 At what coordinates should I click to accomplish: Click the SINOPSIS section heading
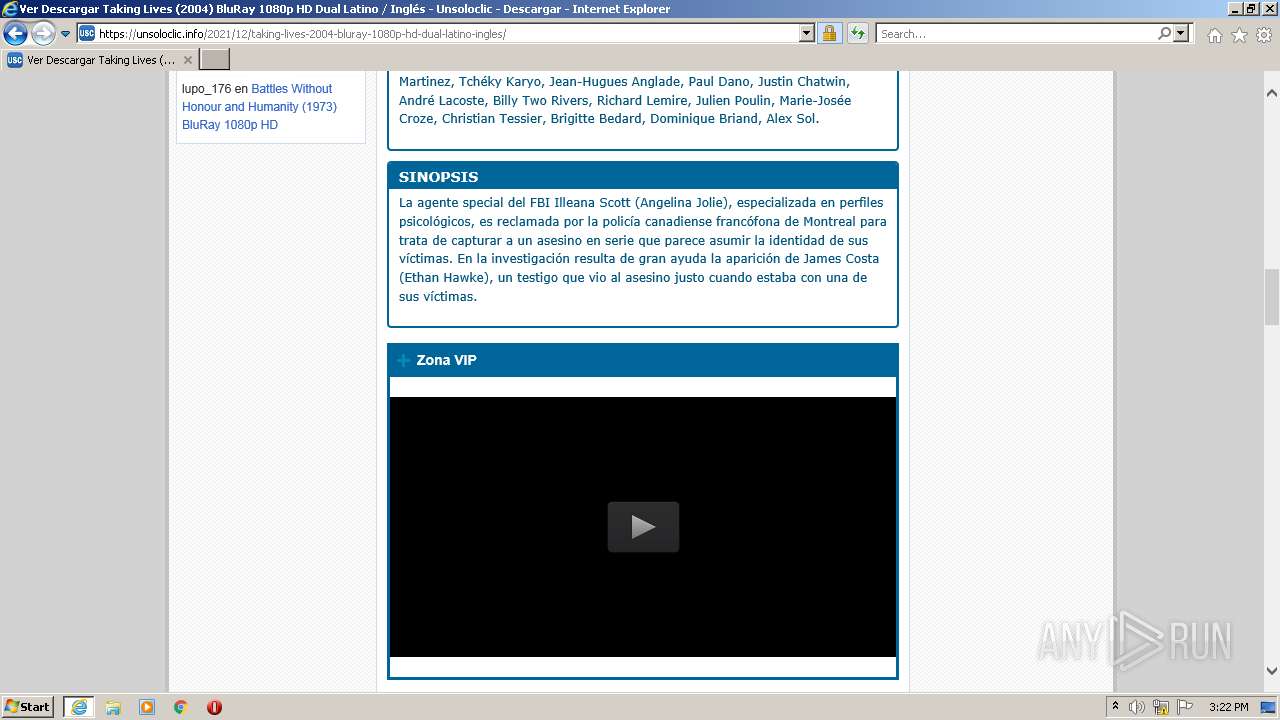(x=438, y=177)
